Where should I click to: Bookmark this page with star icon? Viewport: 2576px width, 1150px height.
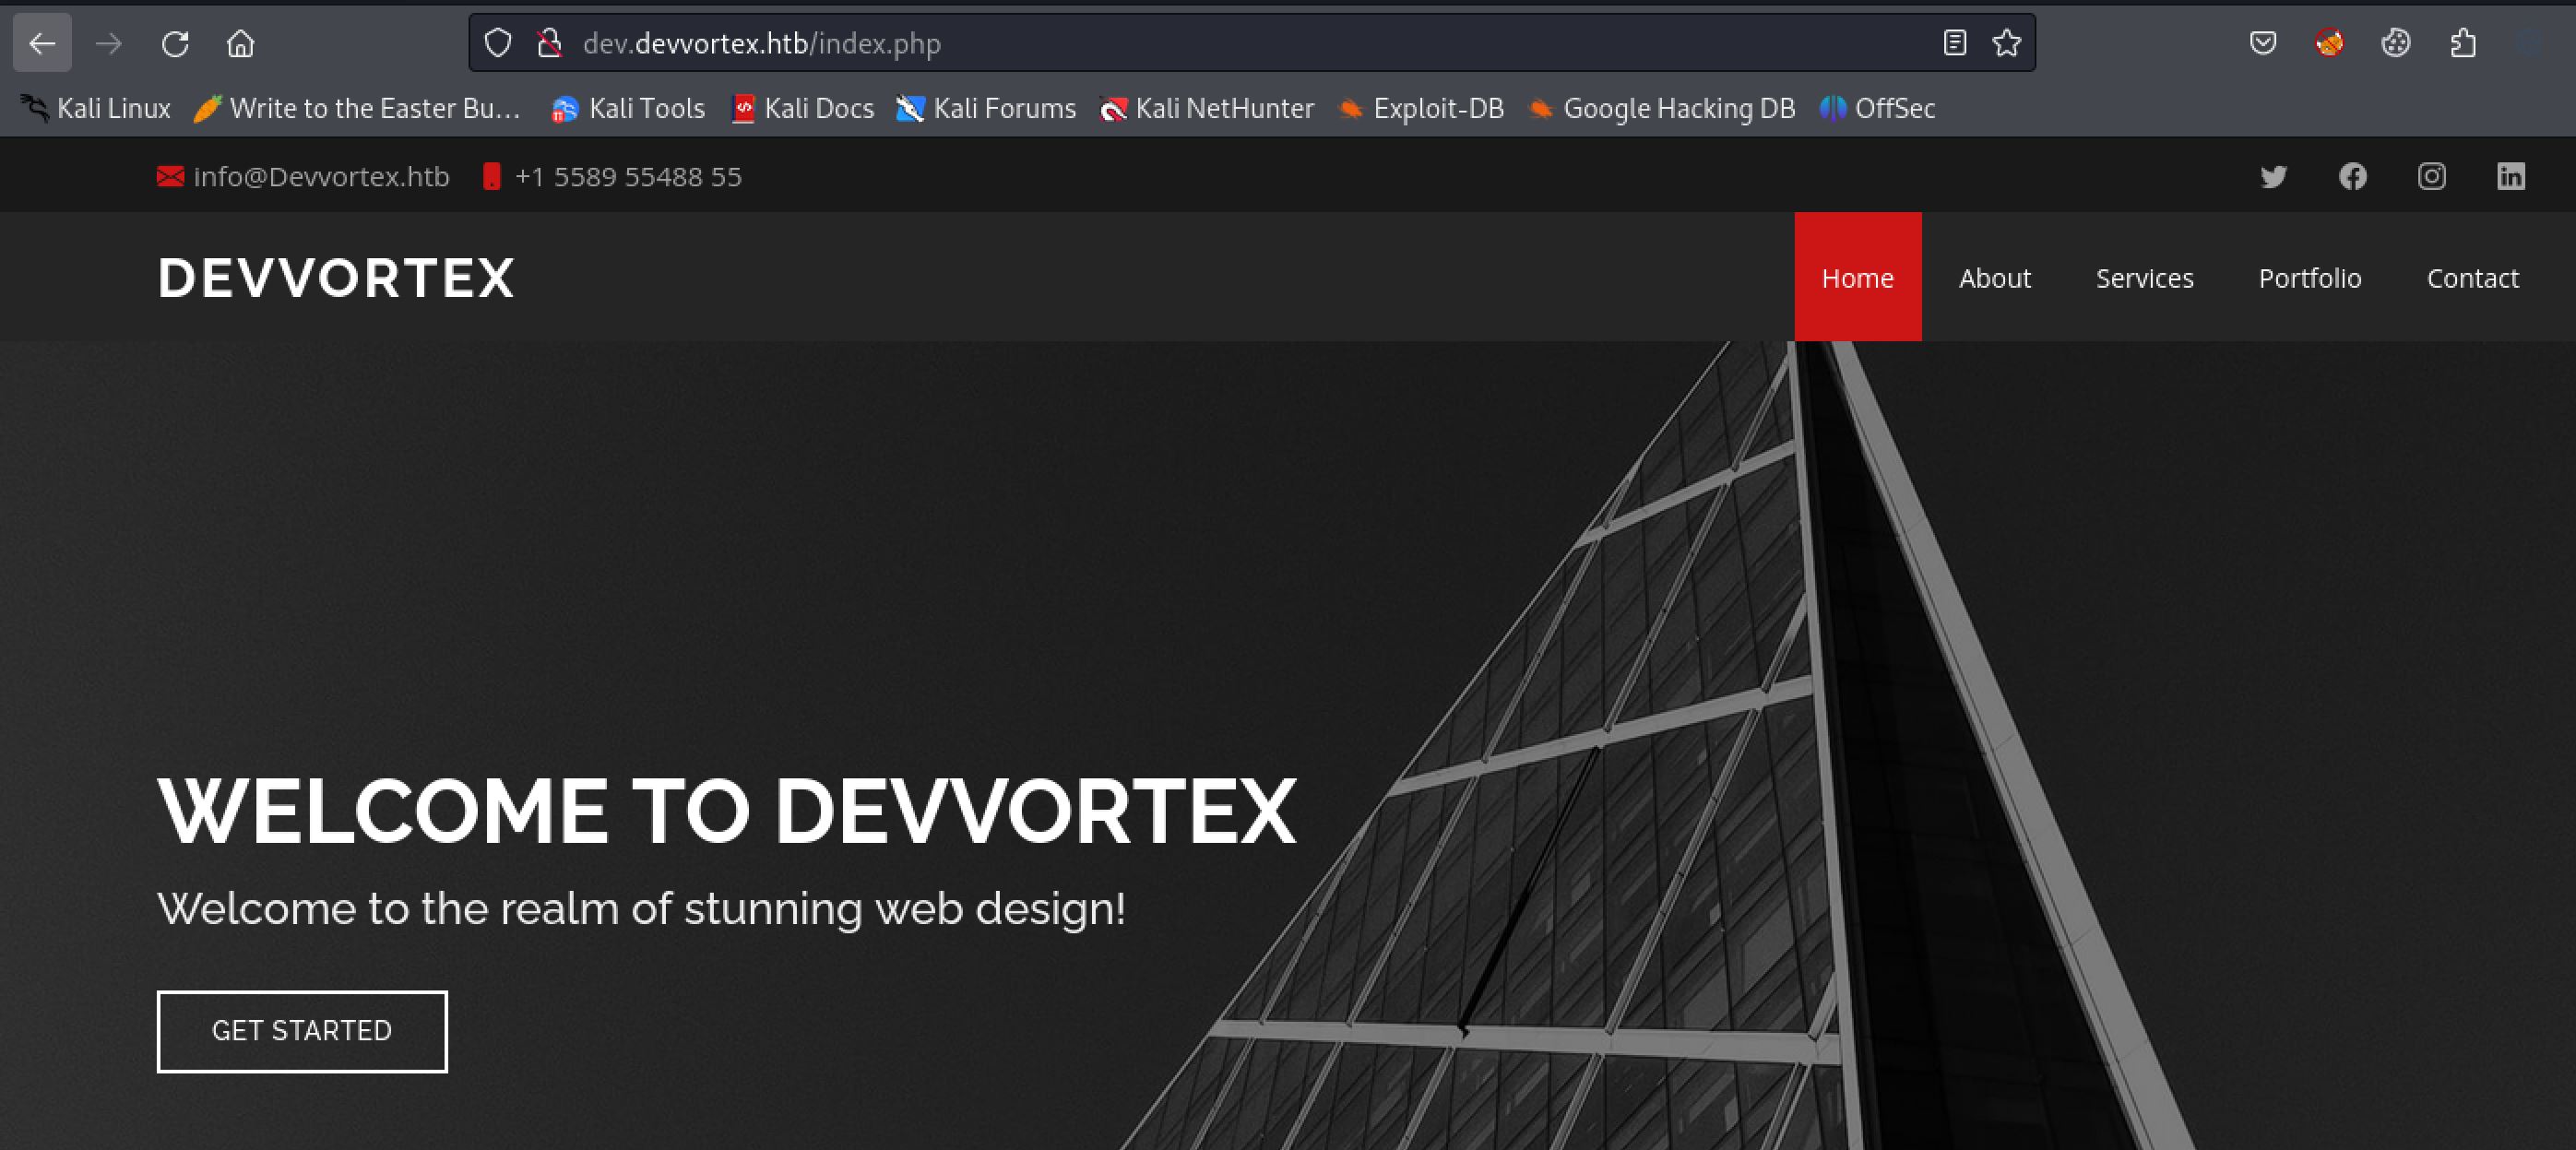click(2006, 43)
